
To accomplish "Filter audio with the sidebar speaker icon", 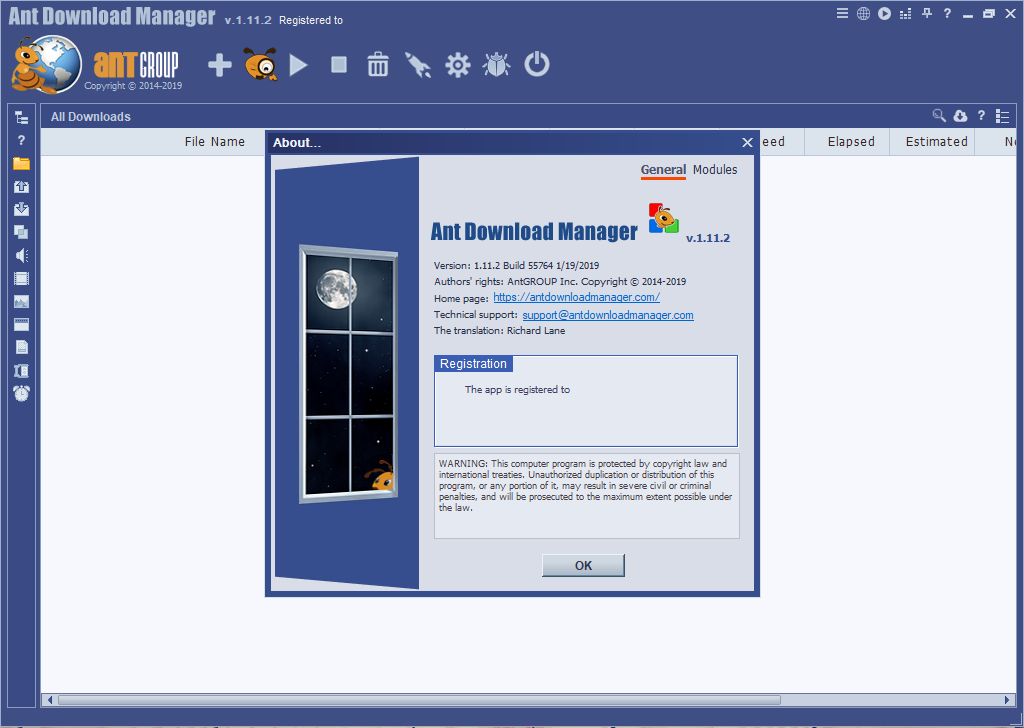I will 22,255.
